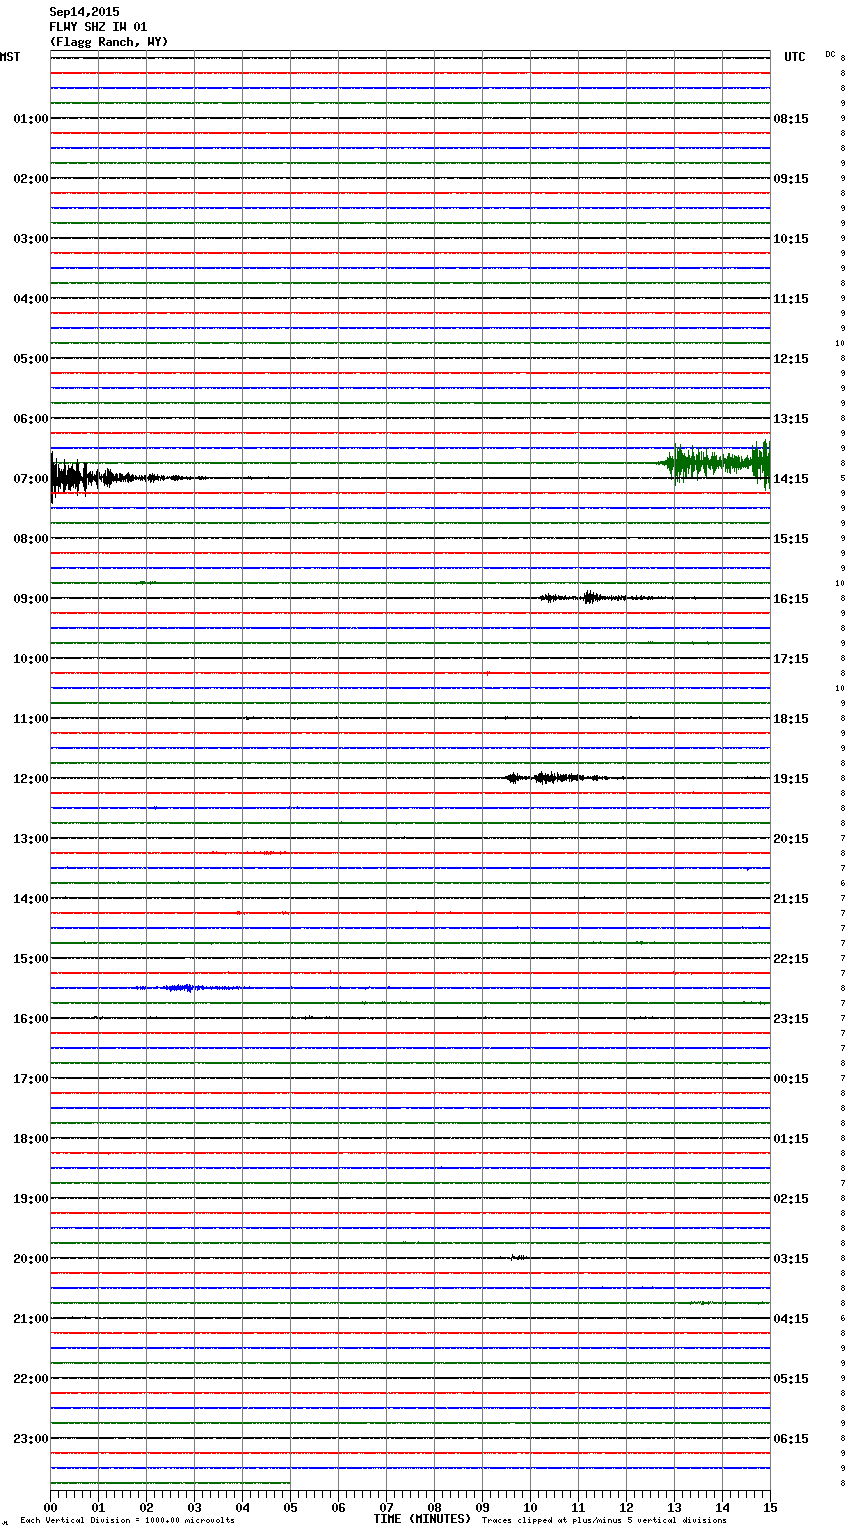
Task: Click the '08:00' MST row label
Action: pos(31,539)
